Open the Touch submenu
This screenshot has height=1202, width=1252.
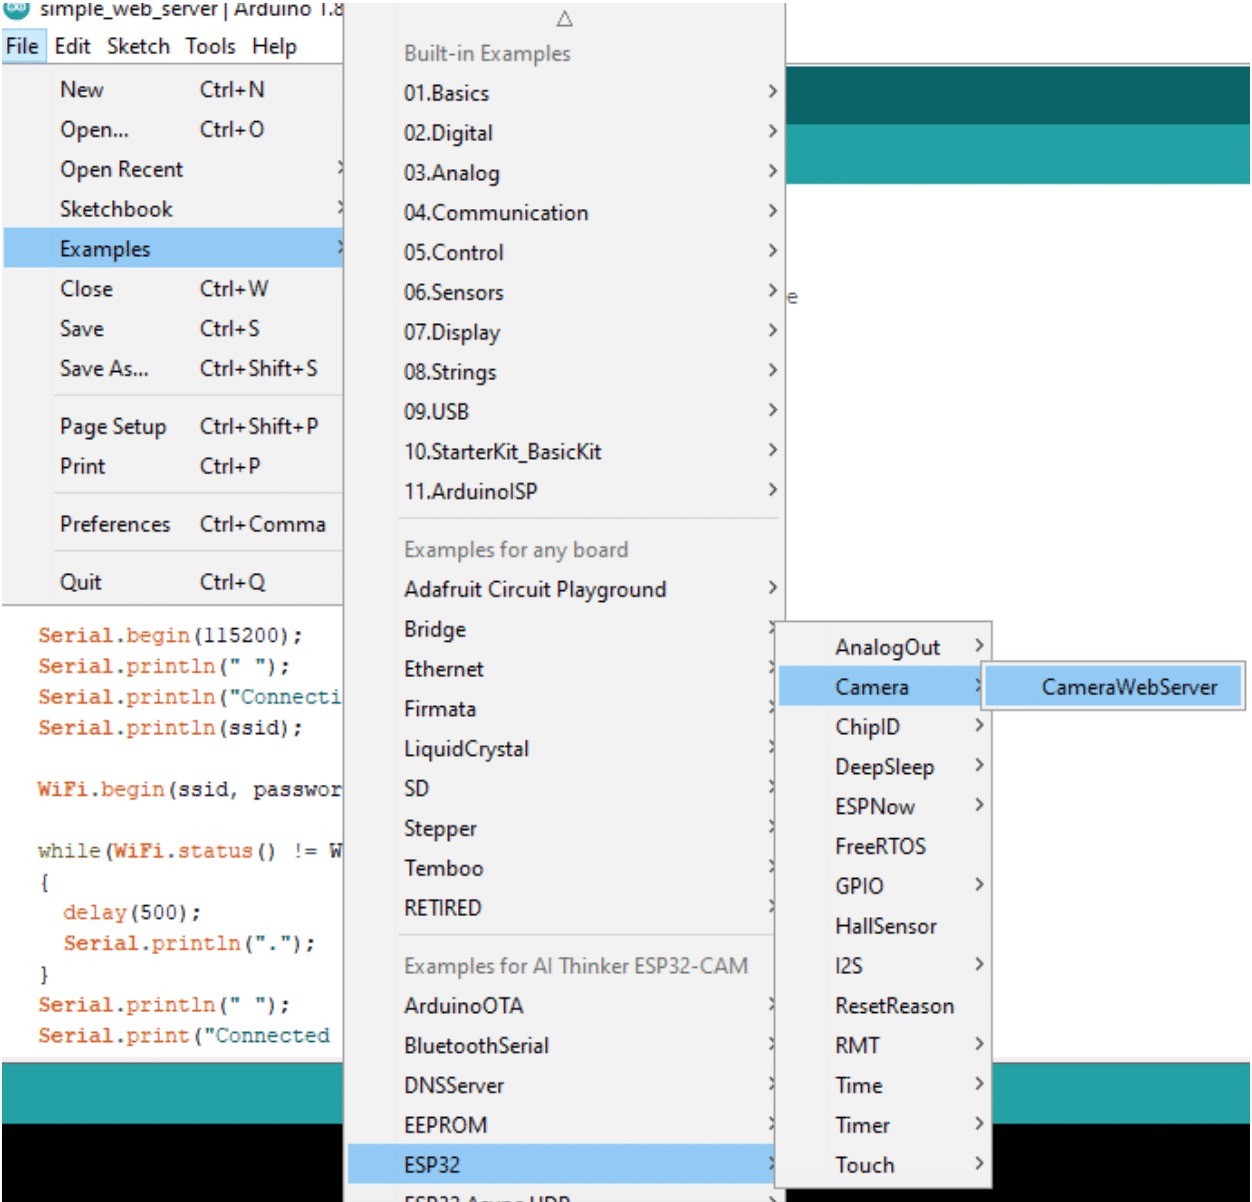tap(884, 1165)
